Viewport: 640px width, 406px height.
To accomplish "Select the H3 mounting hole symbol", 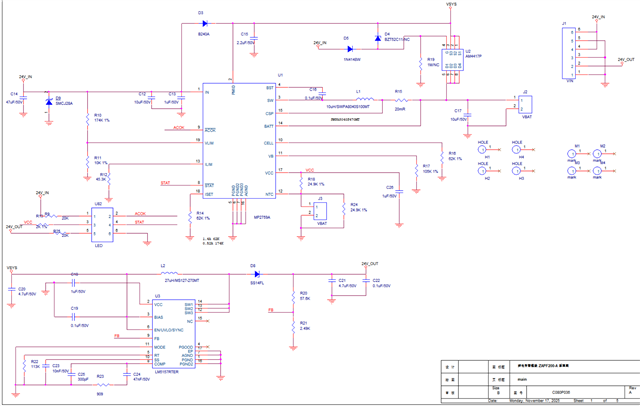I will [x=516, y=171].
